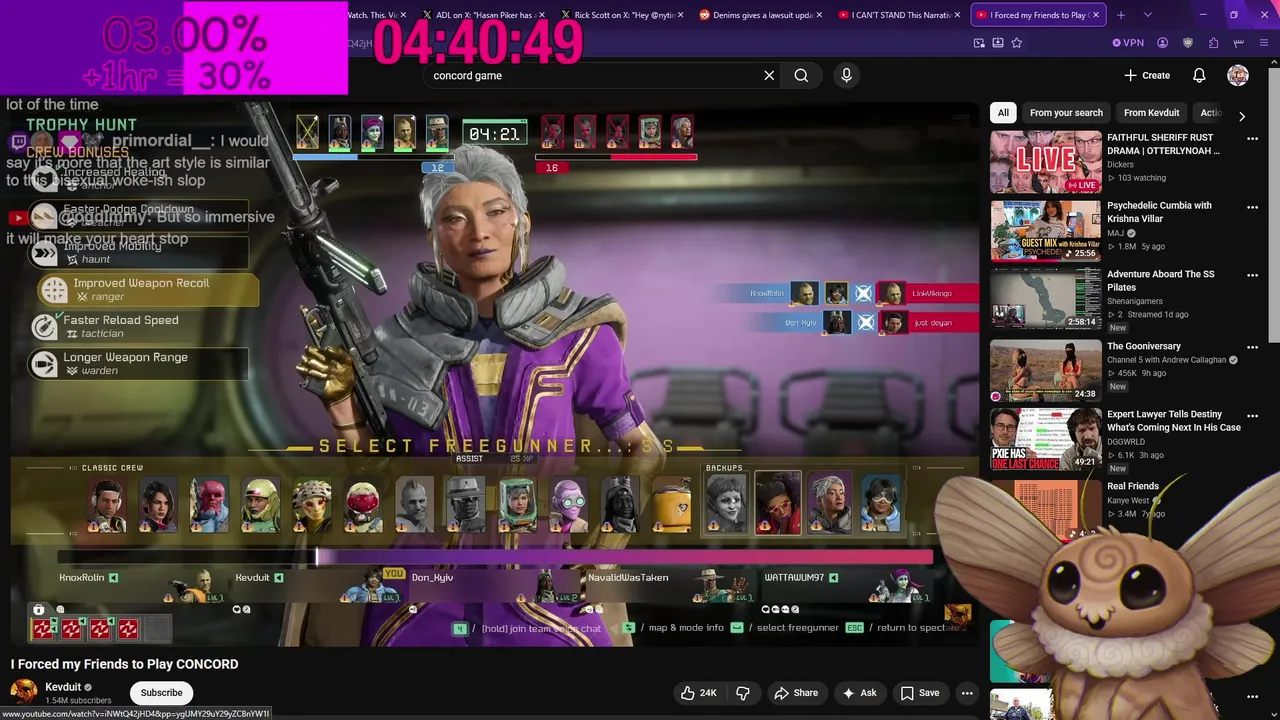Open the browser extensions puzzle icon
This screenshot has height=720, width=1280.
[1213, 43]
